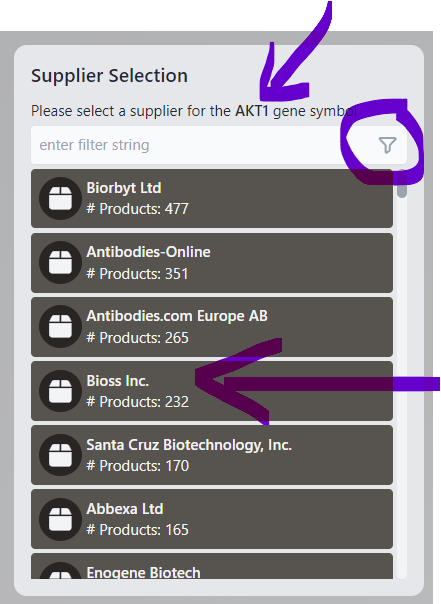Click the Abbexa Ltd package icon
The height and width of the screenshot is (604, 441).
tap(60, 519)
